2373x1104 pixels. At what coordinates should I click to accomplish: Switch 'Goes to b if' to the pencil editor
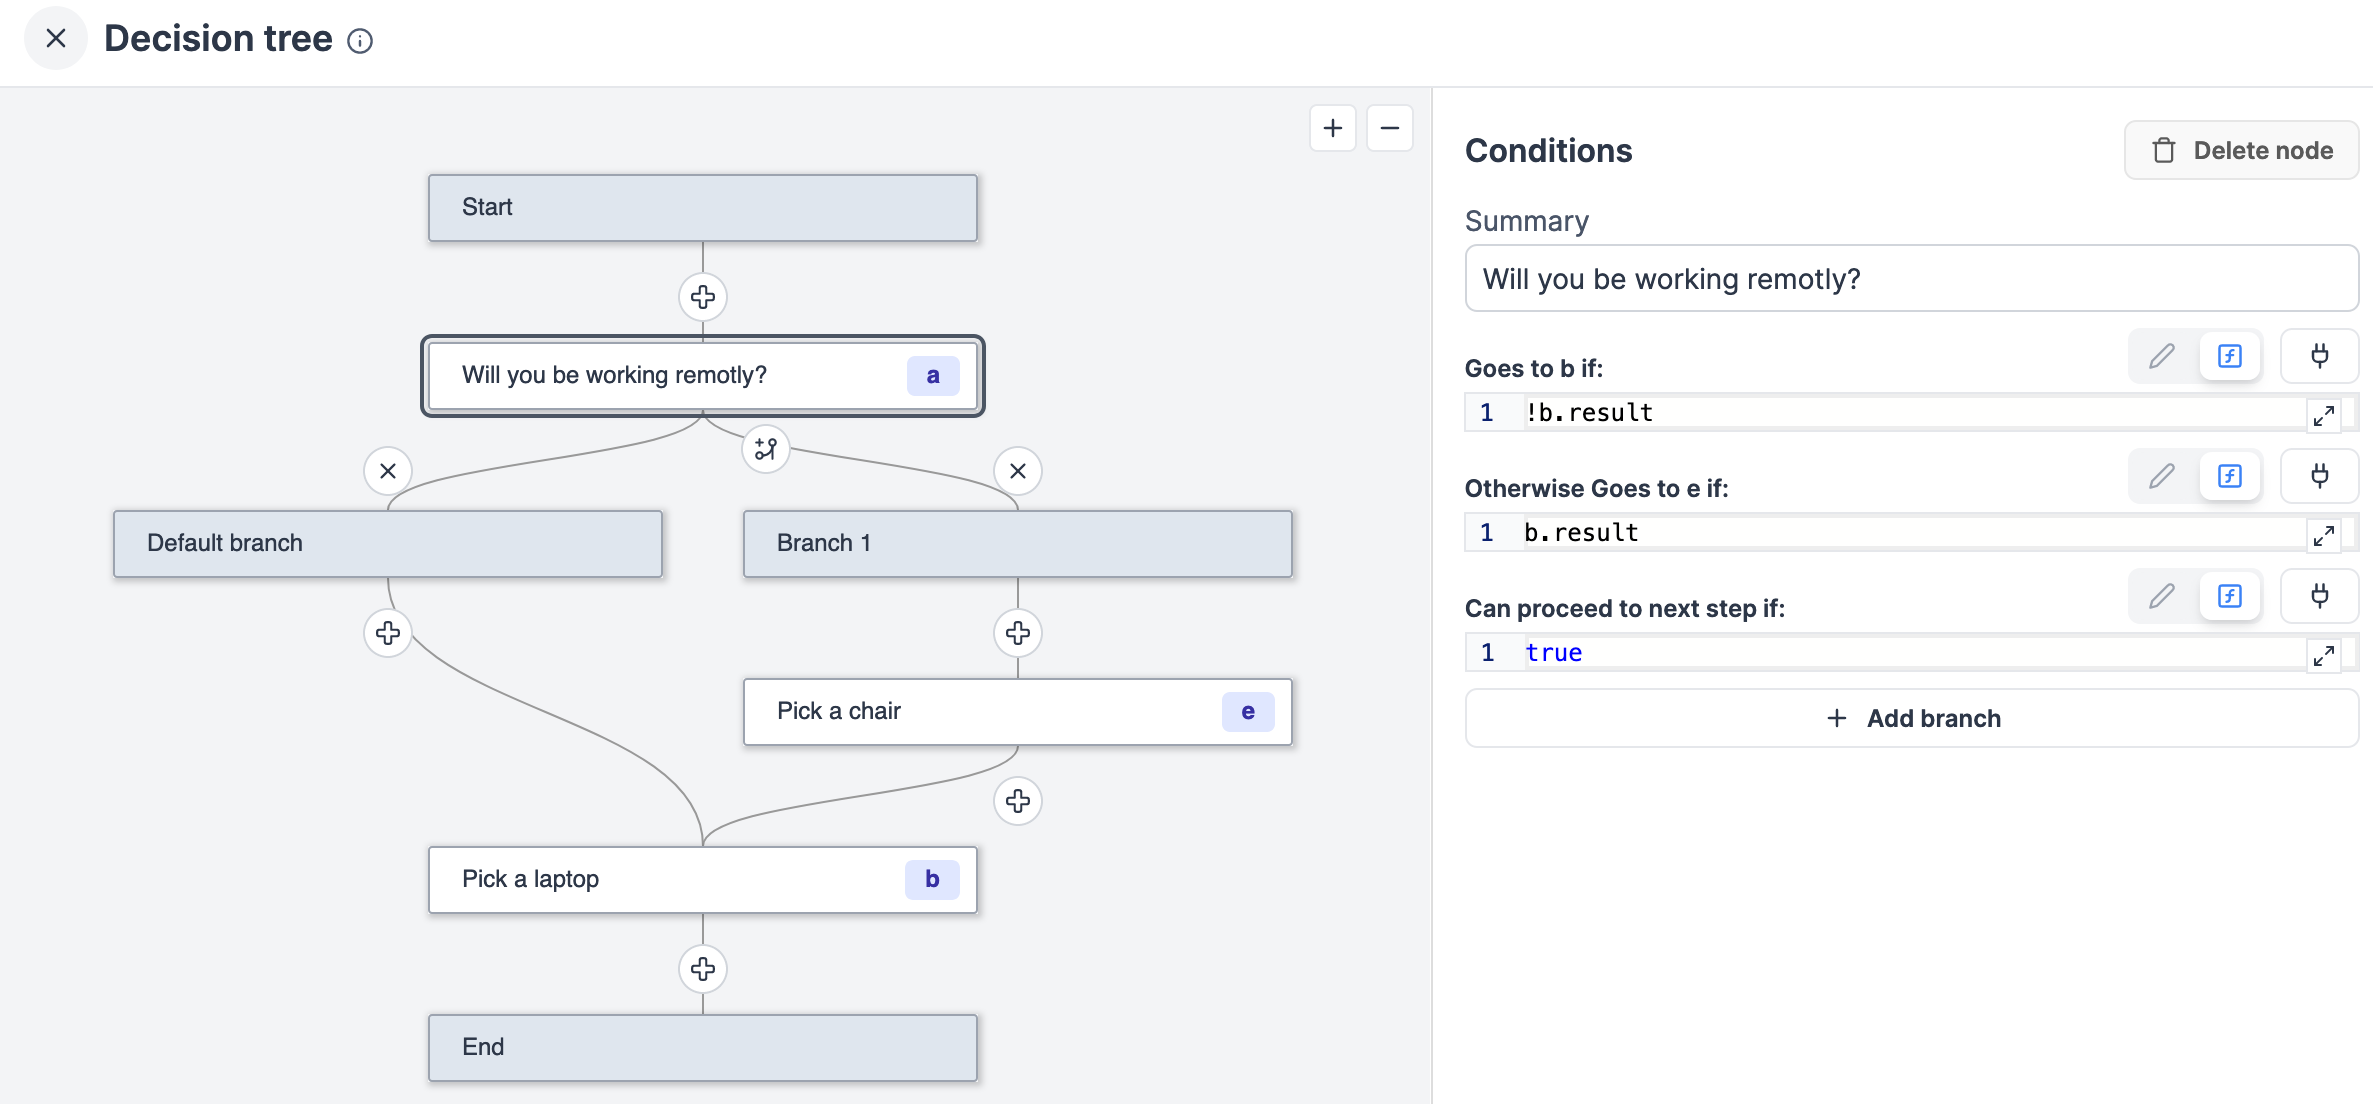2162,356
